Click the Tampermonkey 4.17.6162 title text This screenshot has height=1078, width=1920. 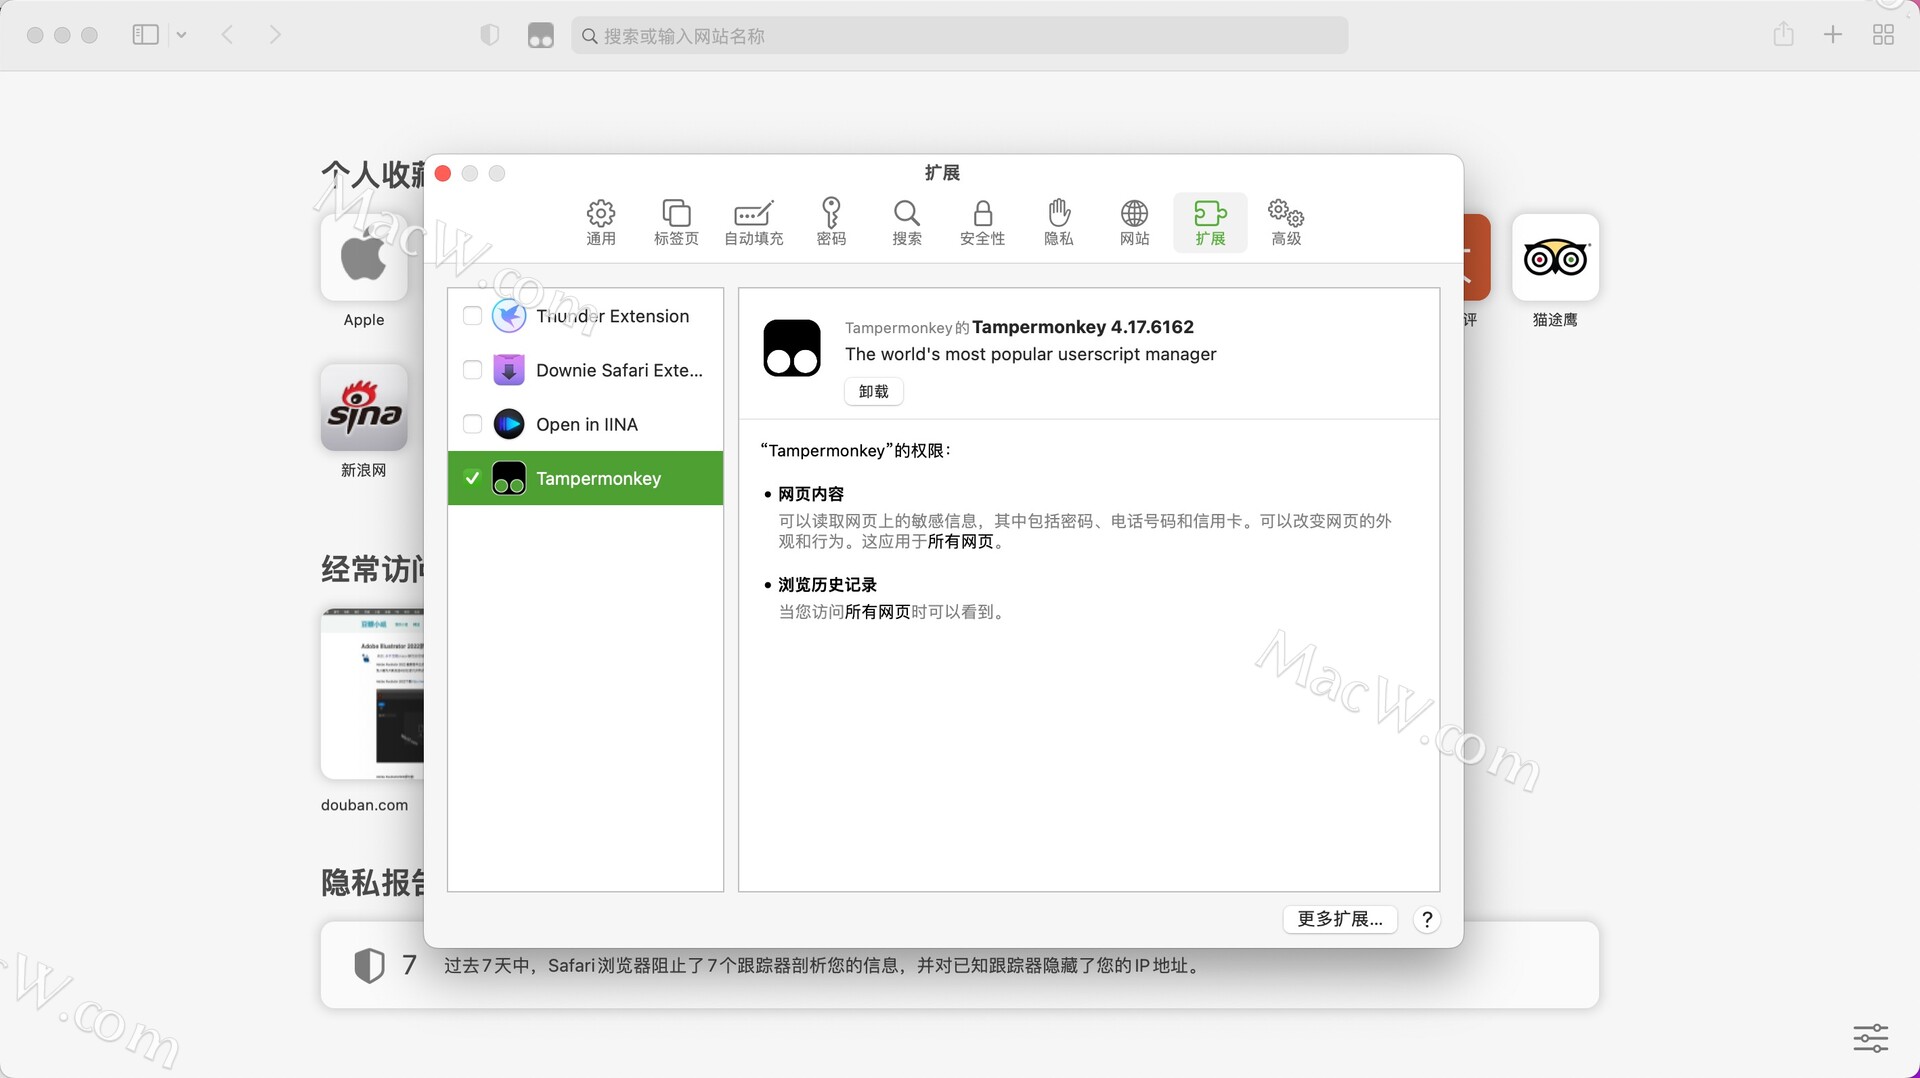pos(1083,327)
